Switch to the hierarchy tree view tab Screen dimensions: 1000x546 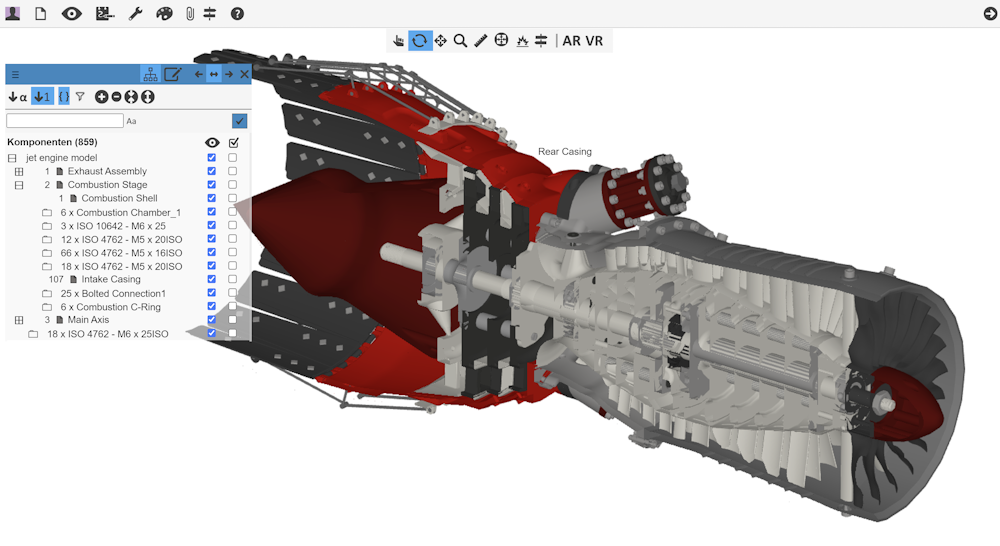[x=150, y=74]
